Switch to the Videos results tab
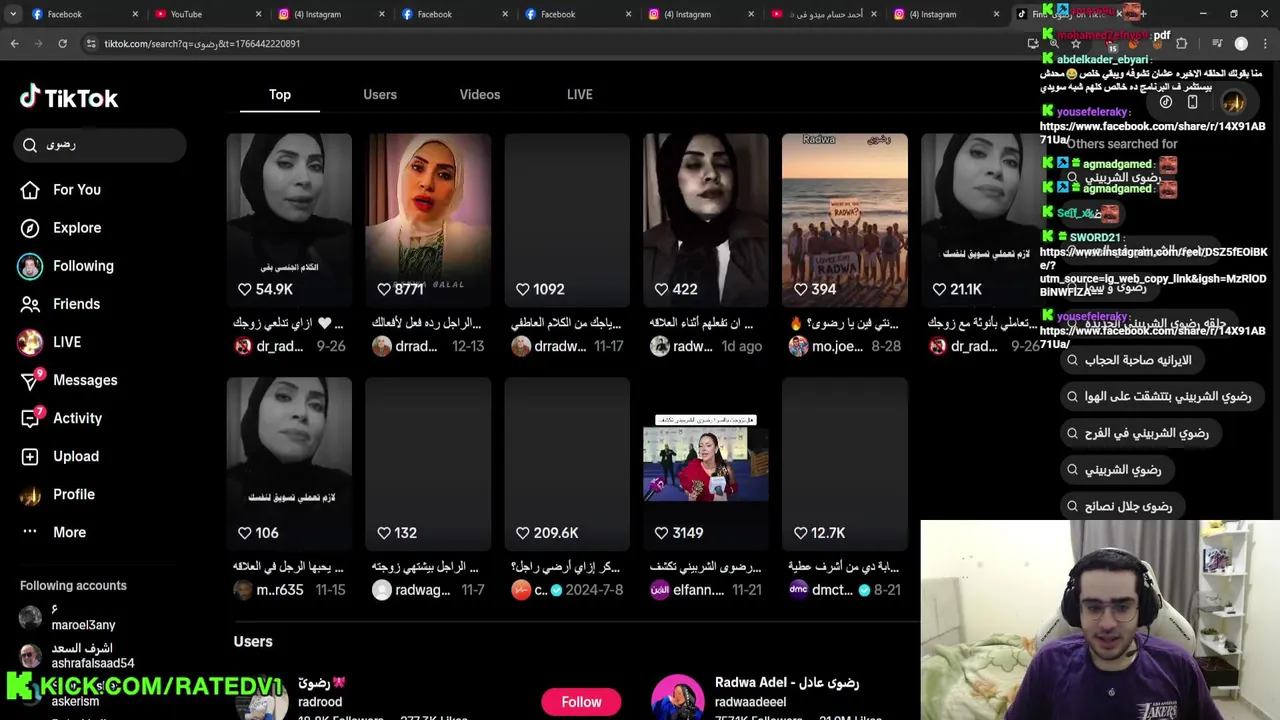Image resolution: width=1280 pixels, height=720 pixels. click(480, 94)
